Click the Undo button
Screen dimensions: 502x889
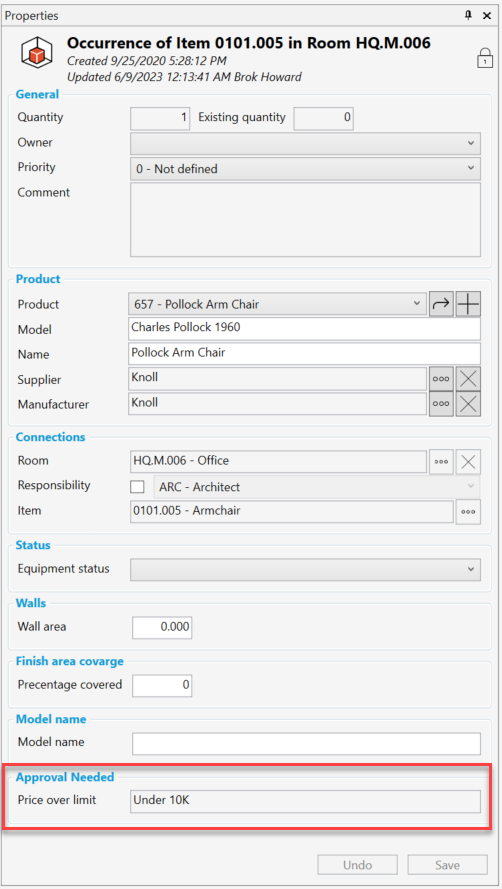[357, 865]
